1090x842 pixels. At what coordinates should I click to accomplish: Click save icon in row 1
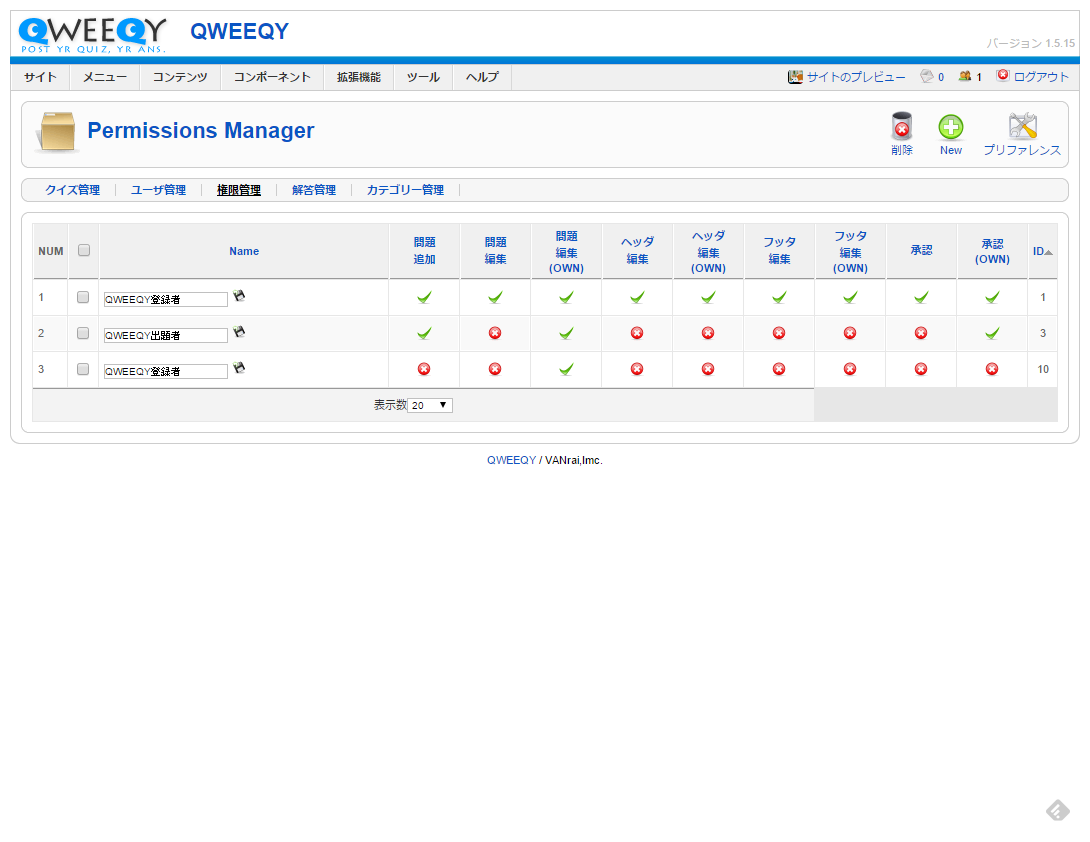tap(239, 296)
